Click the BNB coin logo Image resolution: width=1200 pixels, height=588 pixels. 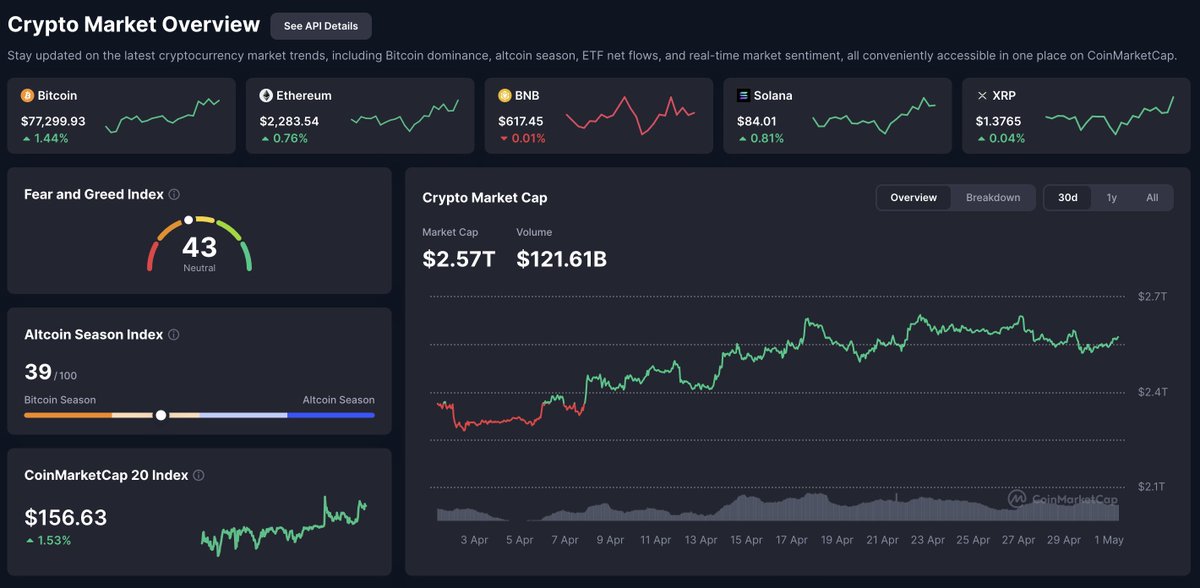[505, 96]
